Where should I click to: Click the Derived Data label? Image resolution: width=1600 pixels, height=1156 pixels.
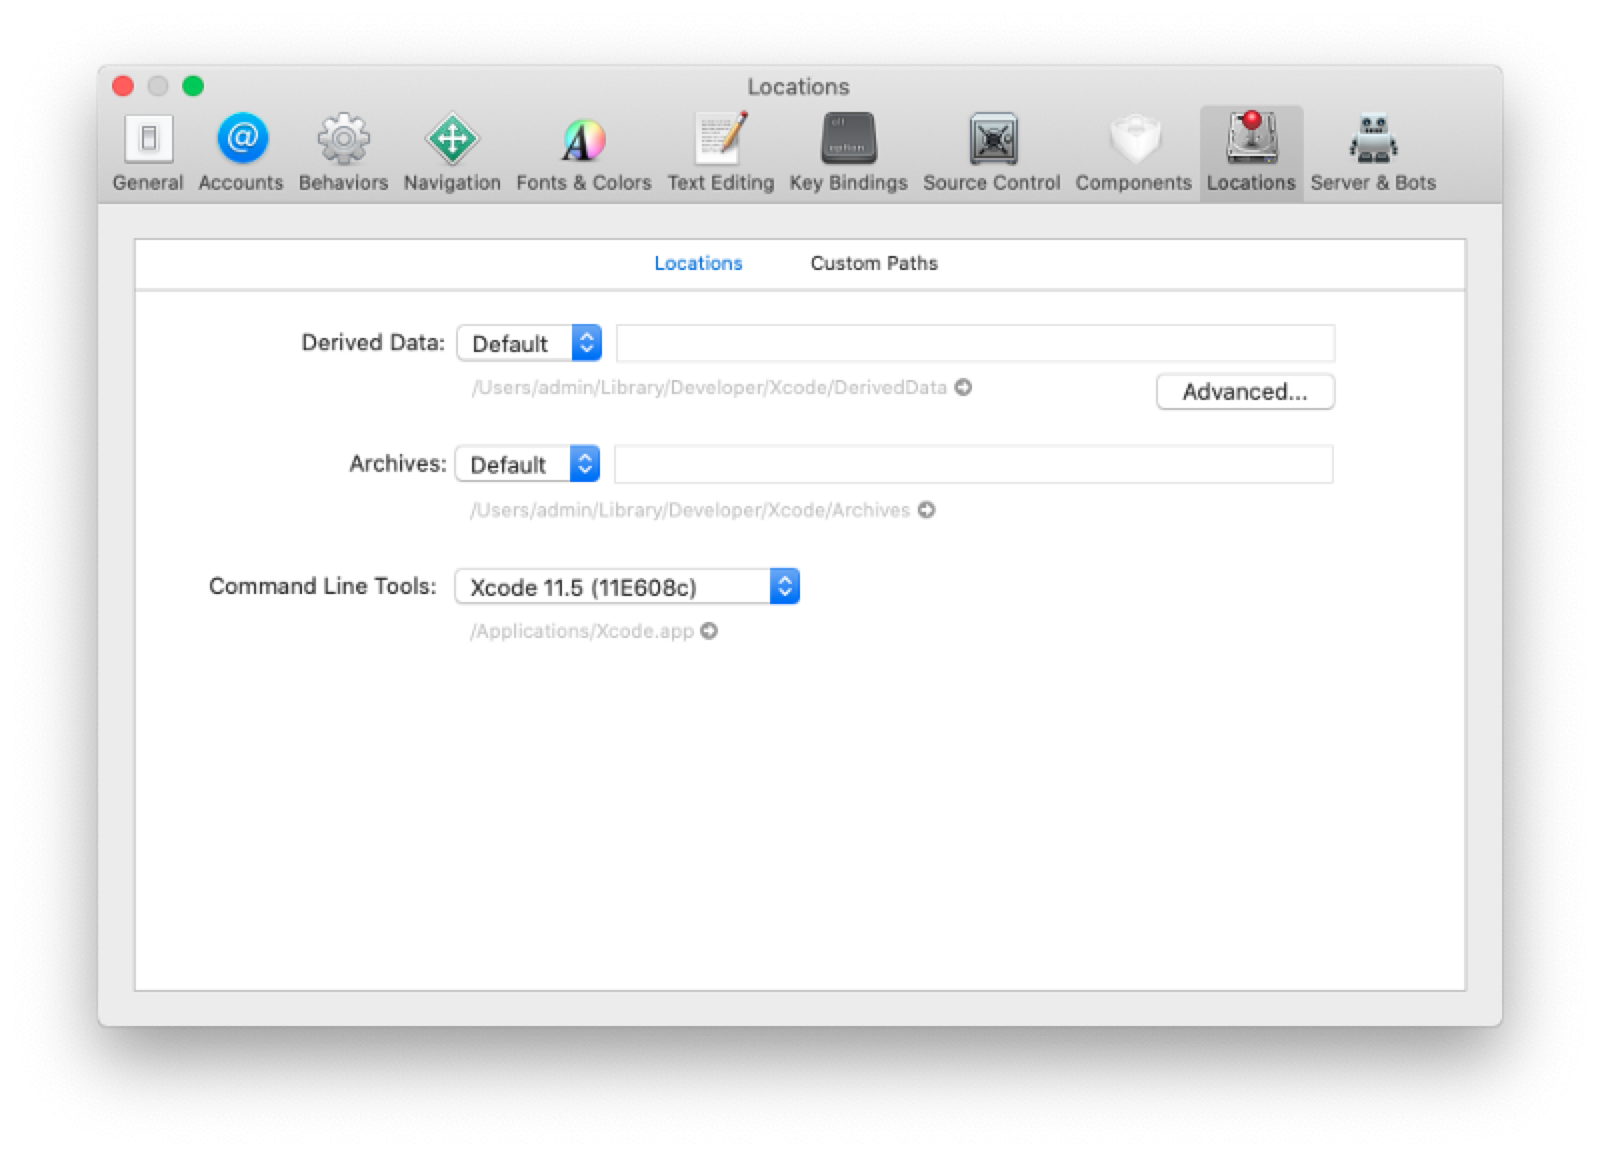point(373,343)
